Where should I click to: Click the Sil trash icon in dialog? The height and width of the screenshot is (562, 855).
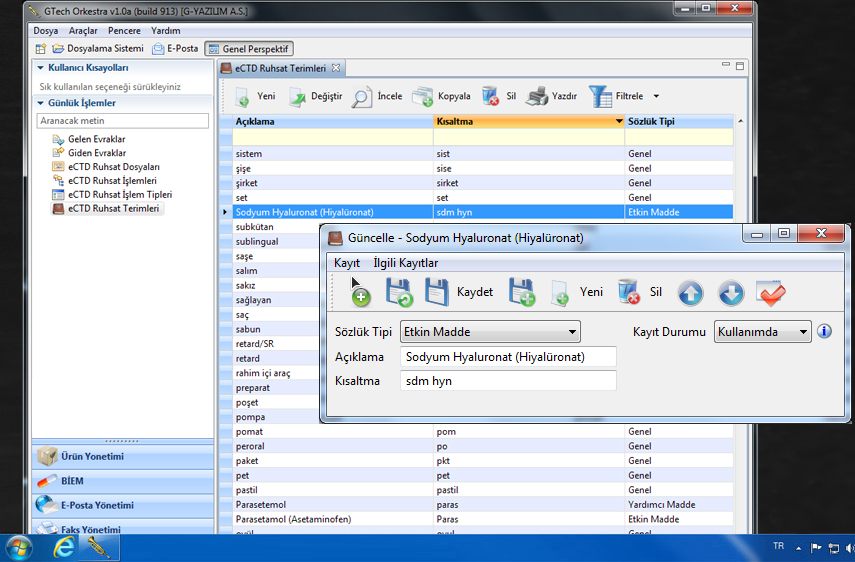click(628, 293)
